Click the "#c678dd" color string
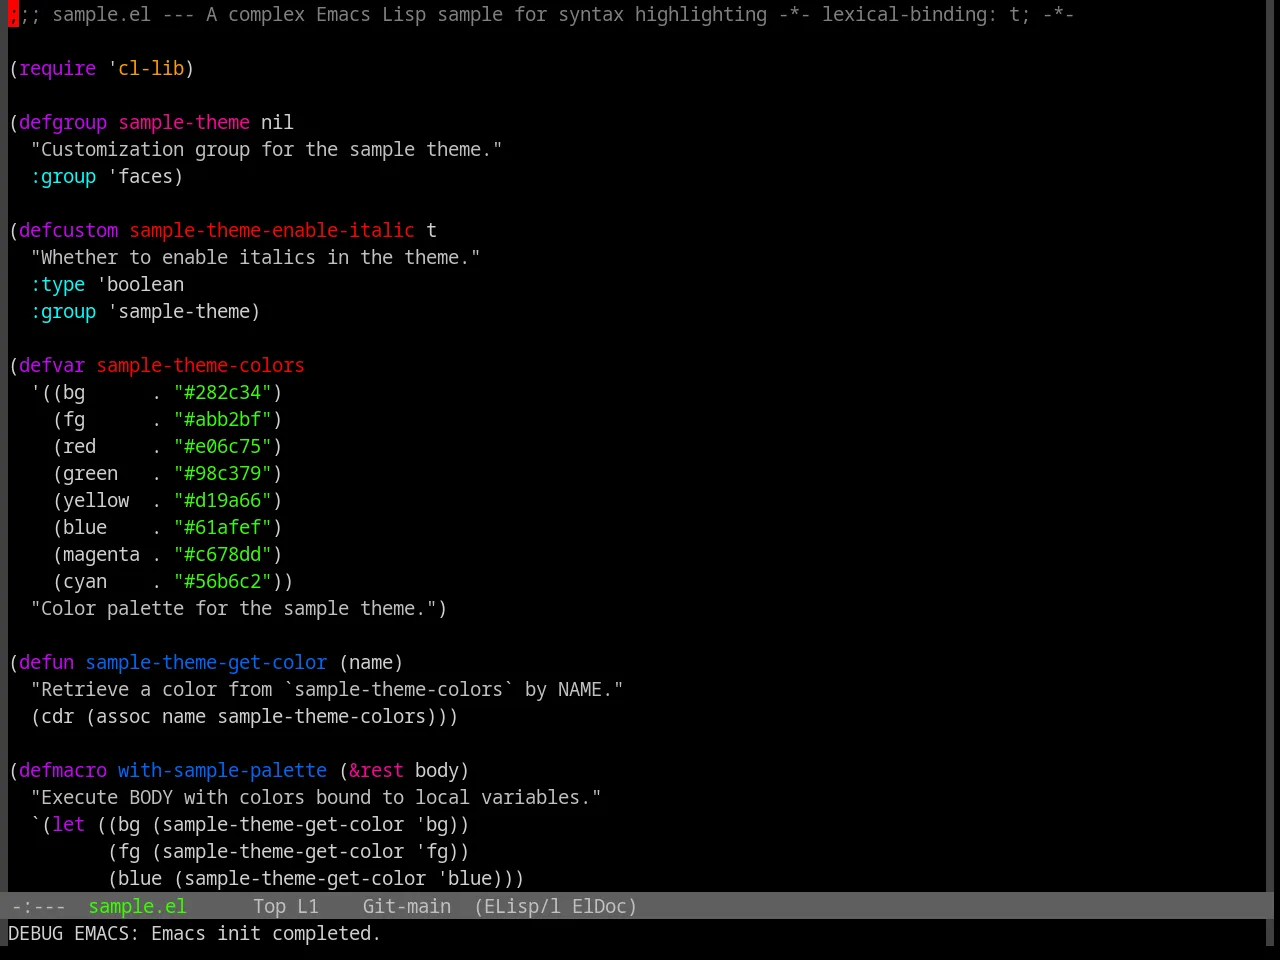 (223, 554)
